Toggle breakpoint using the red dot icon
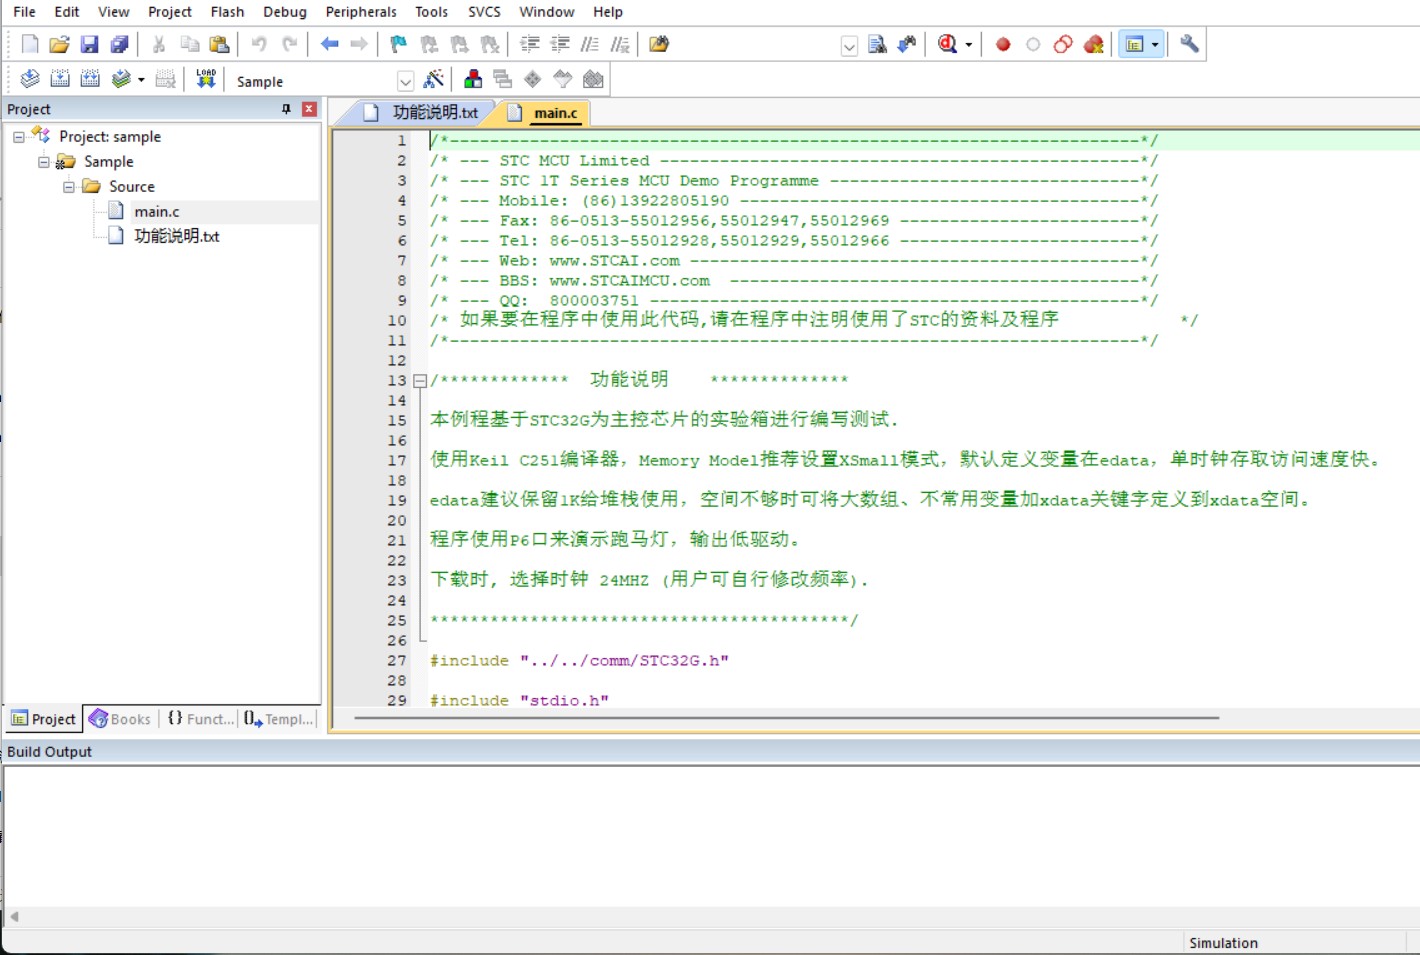 coord(1003,44)
